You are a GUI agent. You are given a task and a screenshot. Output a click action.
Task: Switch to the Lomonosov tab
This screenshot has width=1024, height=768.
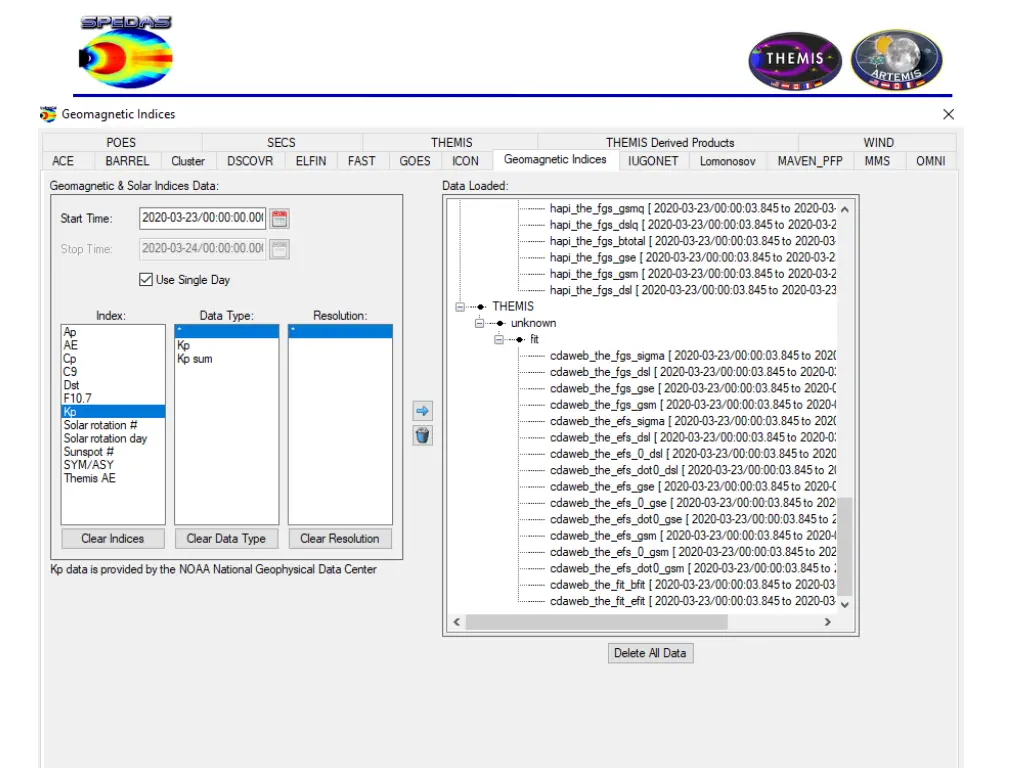coord(728,161)
